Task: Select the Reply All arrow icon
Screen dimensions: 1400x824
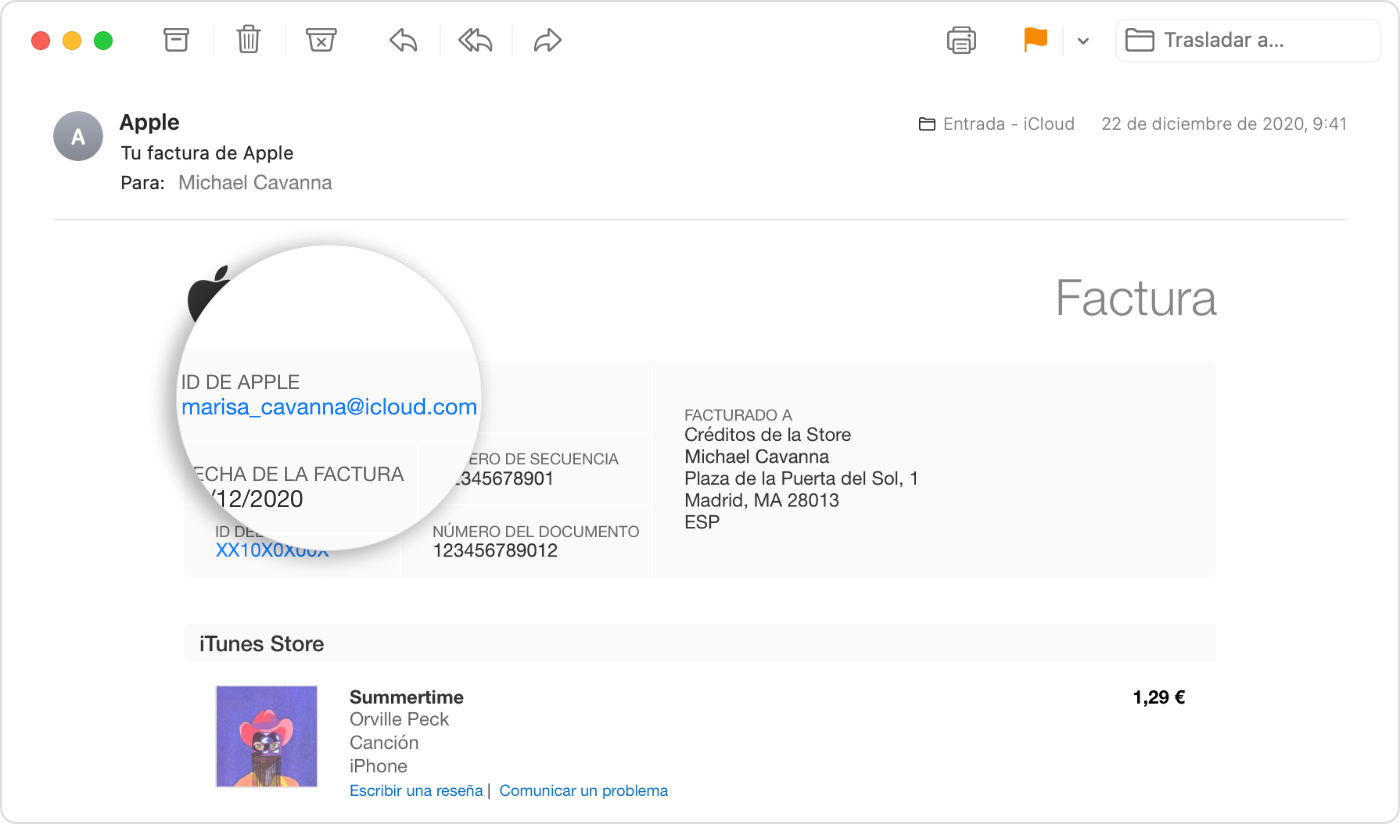Action: coord(474,40)
